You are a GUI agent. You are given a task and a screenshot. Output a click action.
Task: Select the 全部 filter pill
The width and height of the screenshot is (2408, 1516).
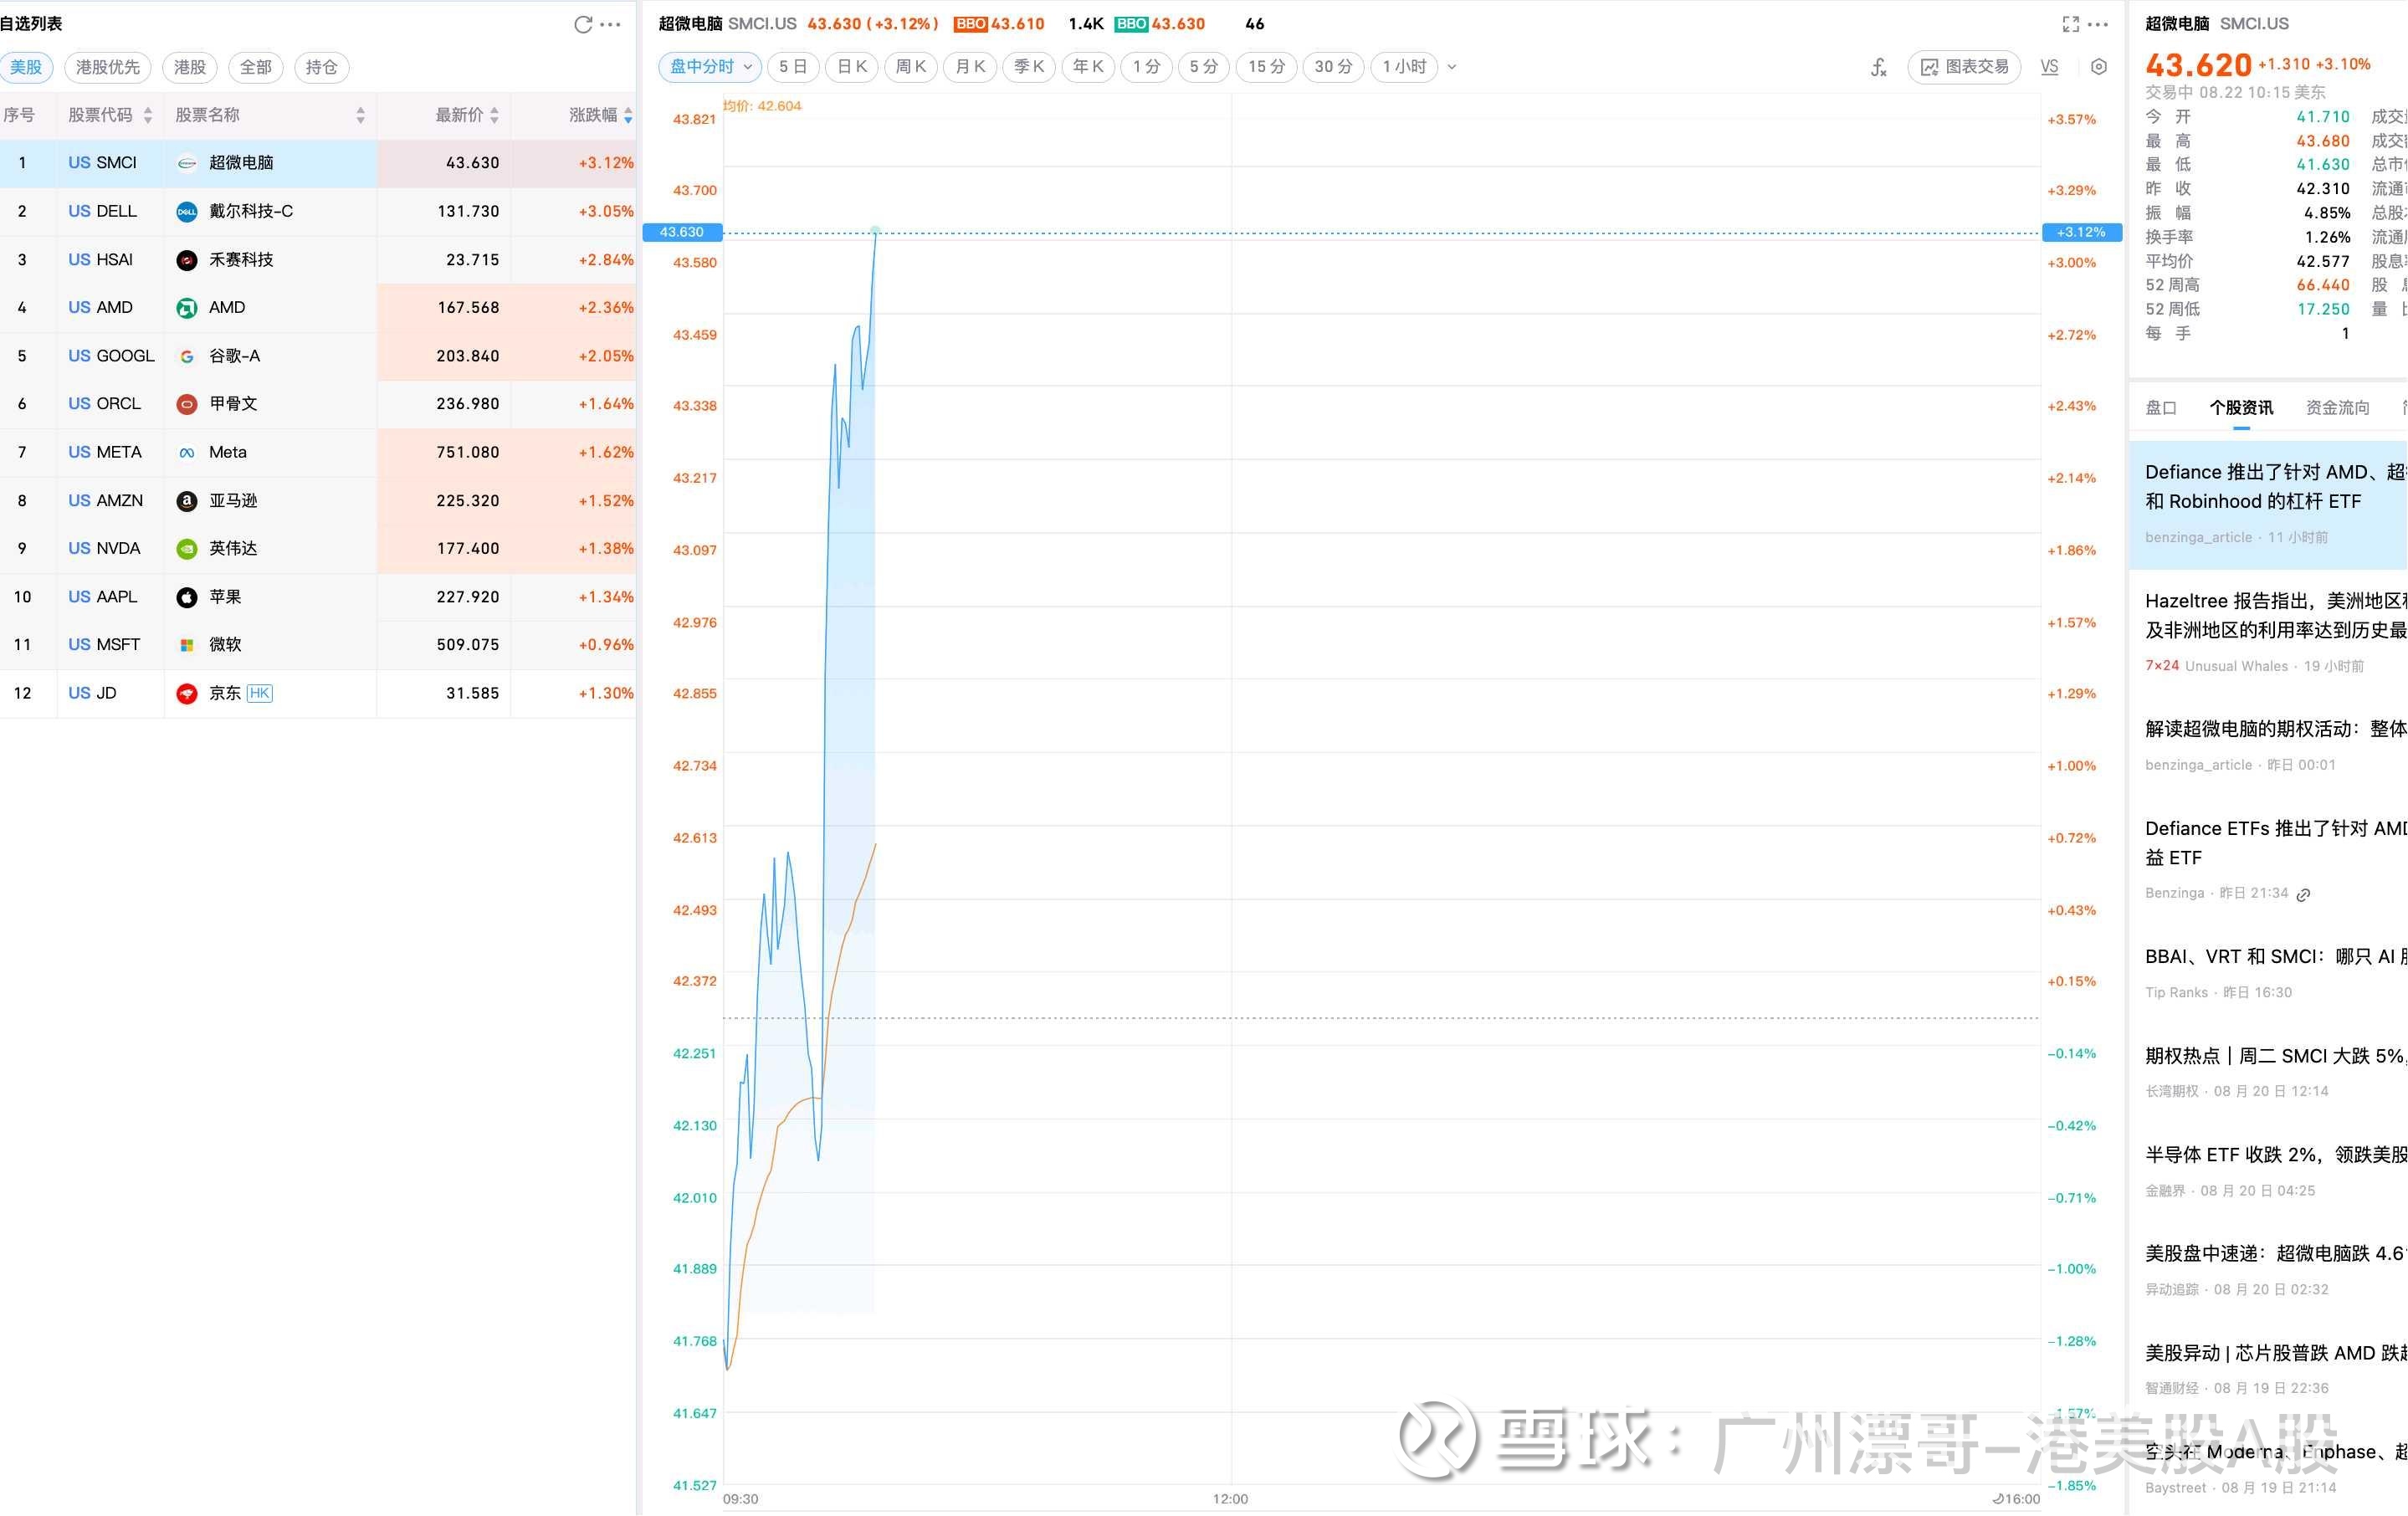pyautogui.click(x=256, y=67)
